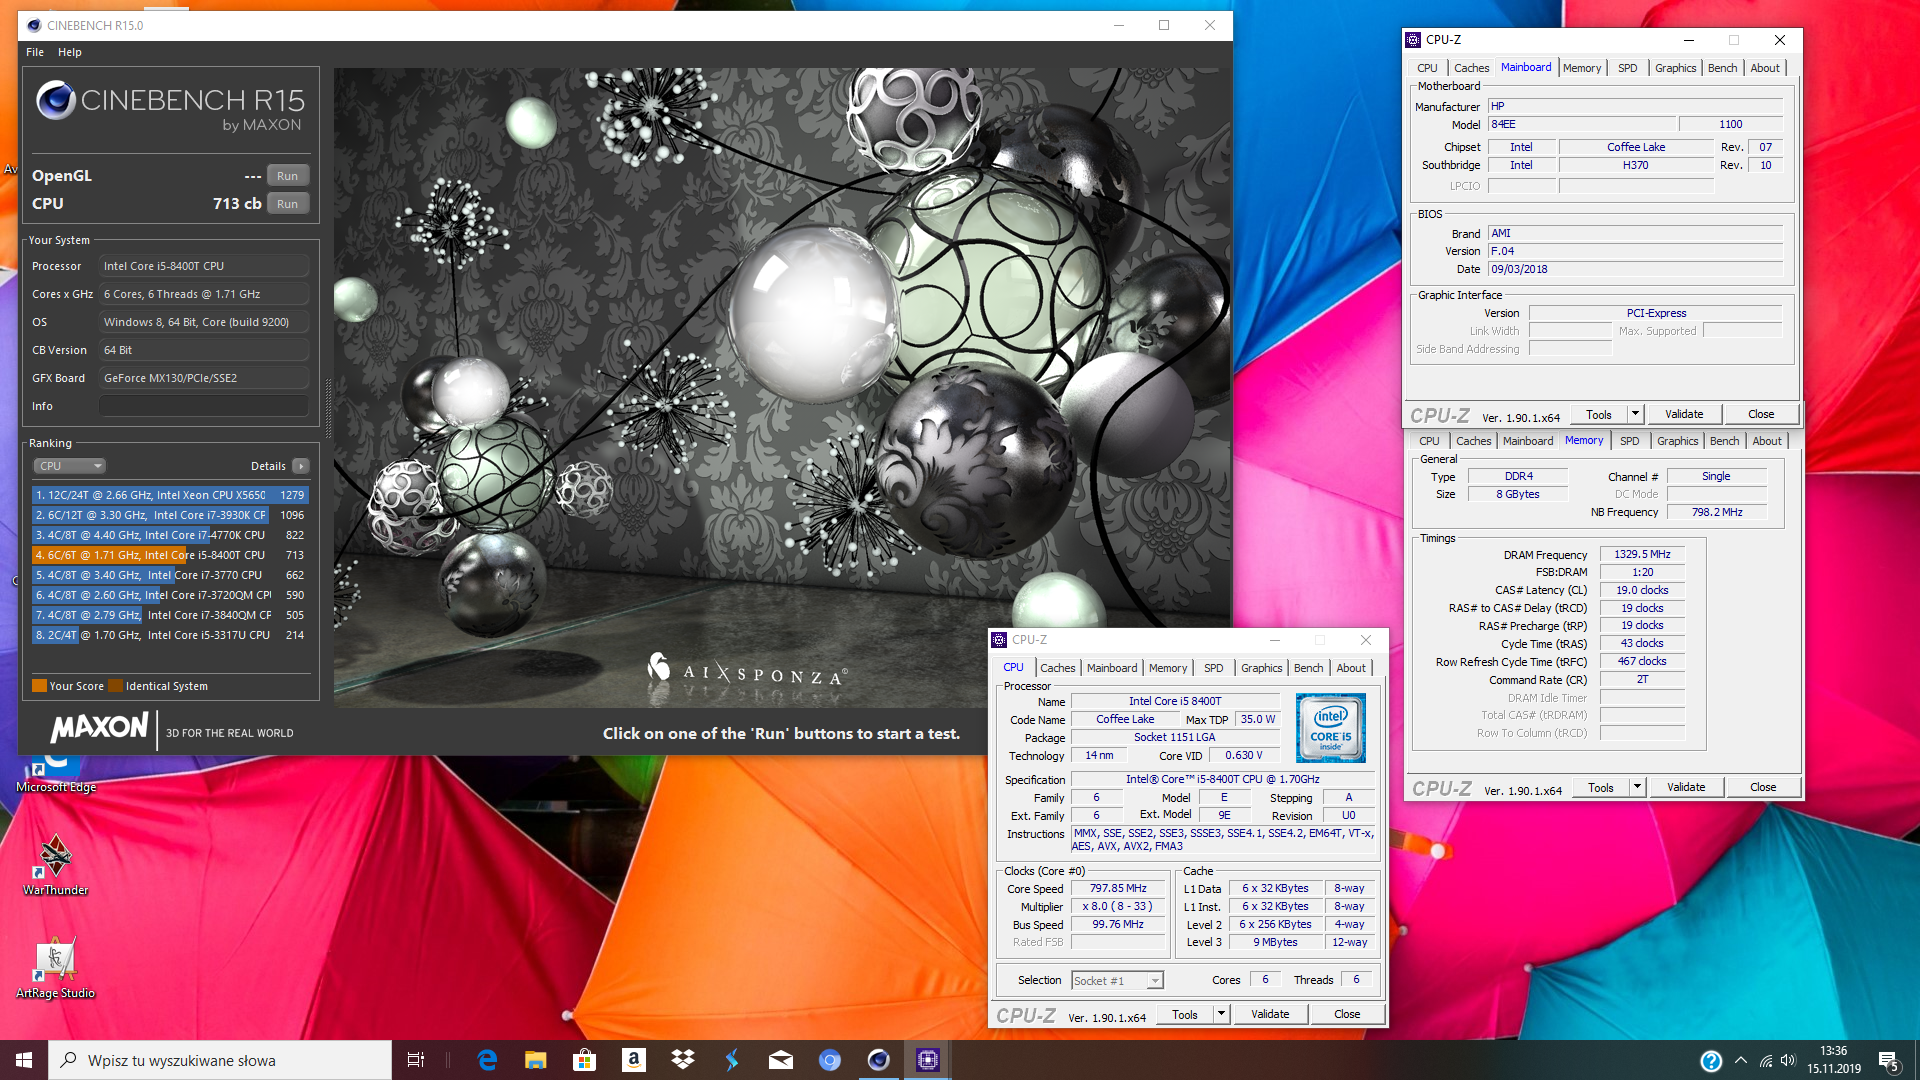This screenshot has width=1920, height=1080.
Task: Click the DRAM Frequency value 1329.5 MHz
Action: click(x=1642, y=554)
